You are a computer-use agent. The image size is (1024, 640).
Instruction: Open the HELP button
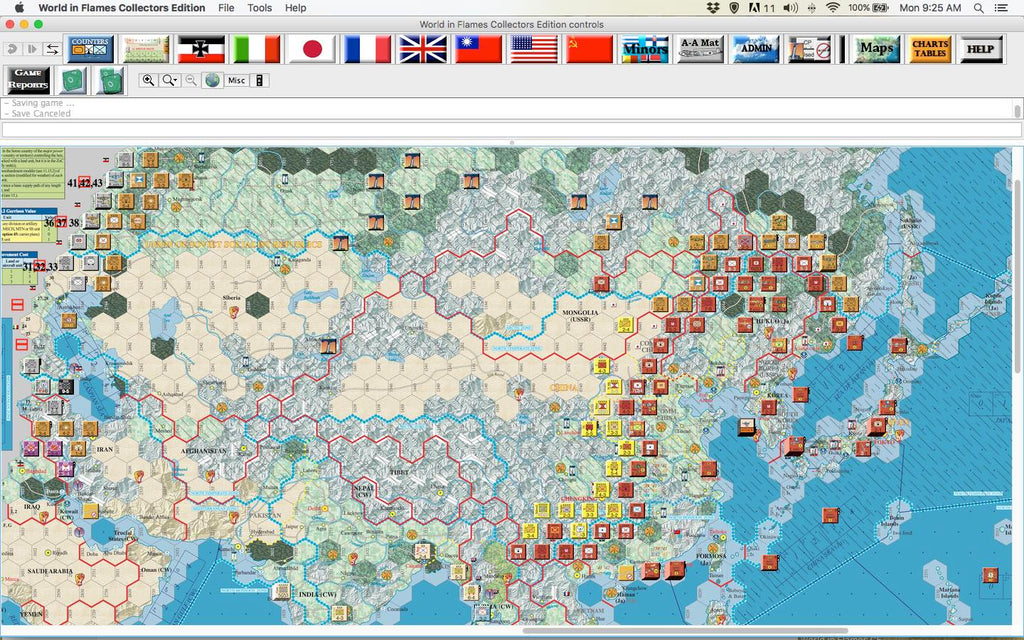[980, 49]
